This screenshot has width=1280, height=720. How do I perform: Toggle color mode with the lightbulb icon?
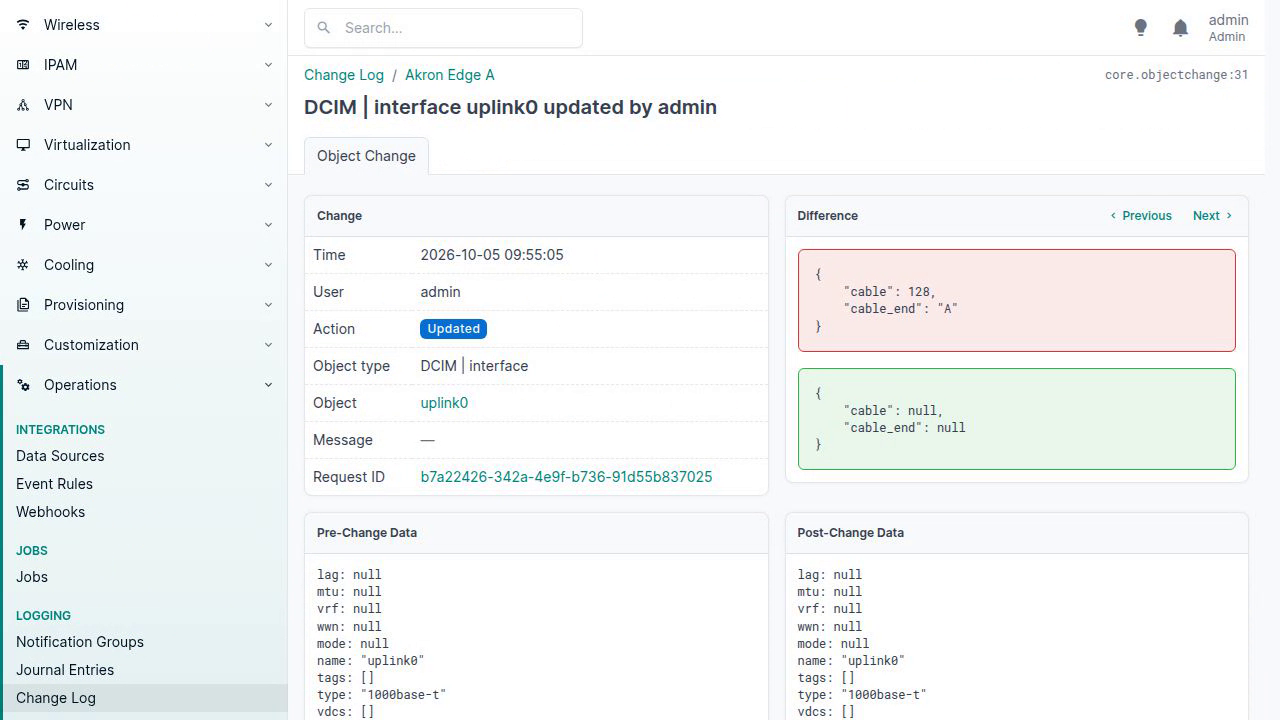point(1140,28)
